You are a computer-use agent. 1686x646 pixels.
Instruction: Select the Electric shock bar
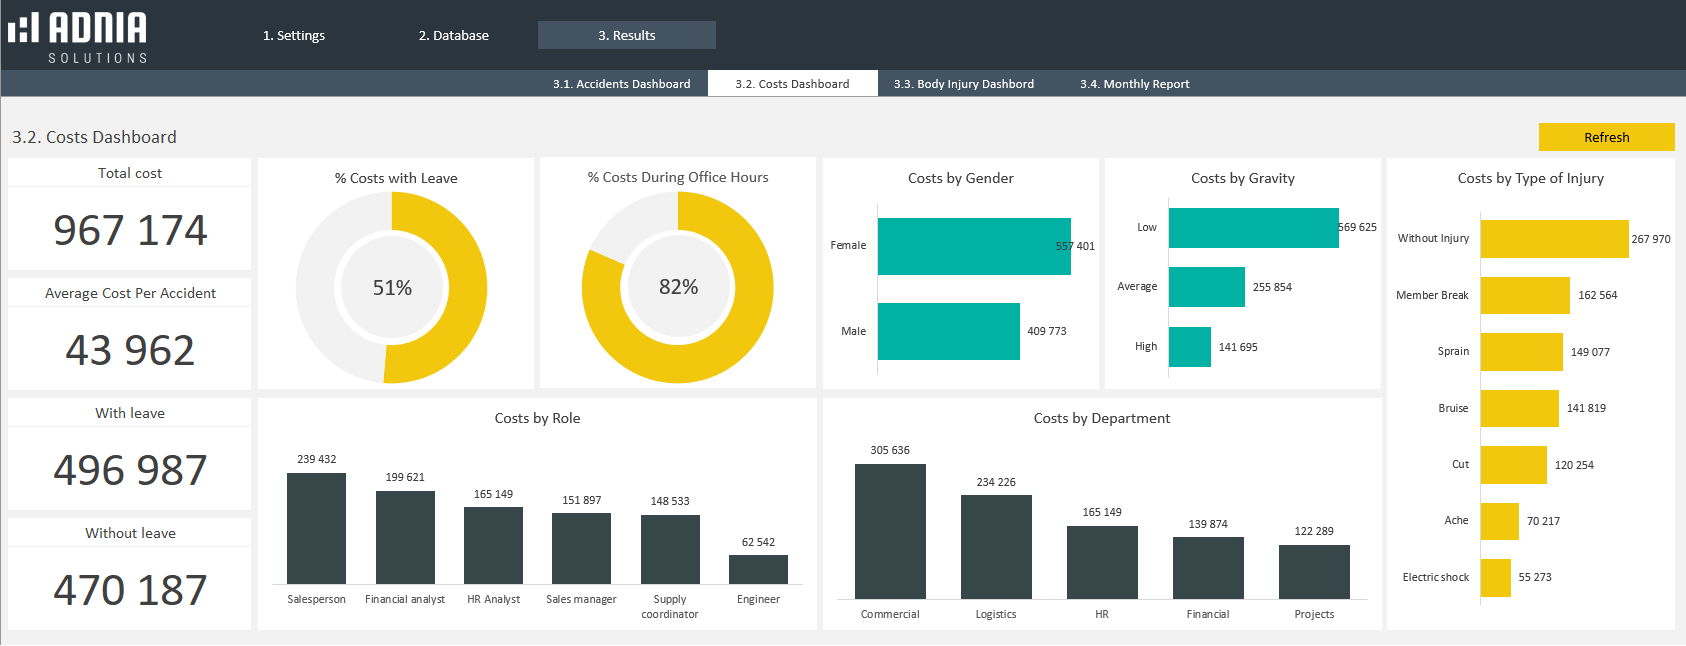tap(1495, 578)
